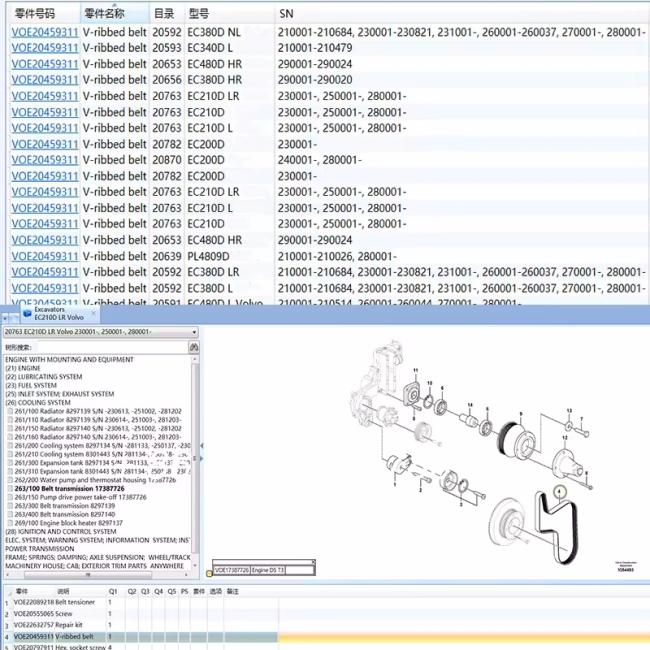This screenshot has height=650, width=650.
Task: Click page icon beside 263/100 Belt transmission
Action: [10, 489]
